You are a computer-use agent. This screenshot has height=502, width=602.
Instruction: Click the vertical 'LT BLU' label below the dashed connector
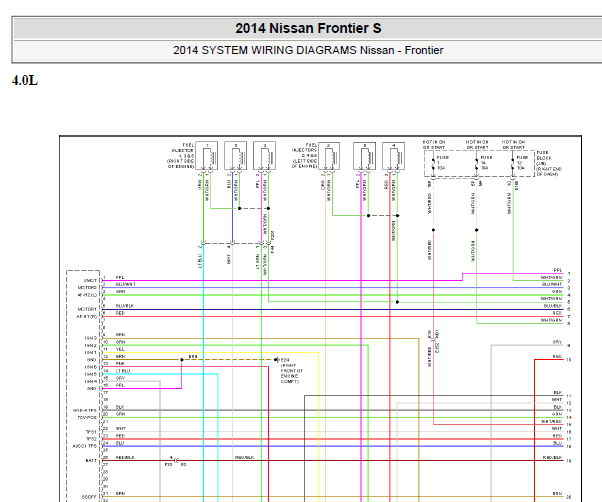coord(200,261)
